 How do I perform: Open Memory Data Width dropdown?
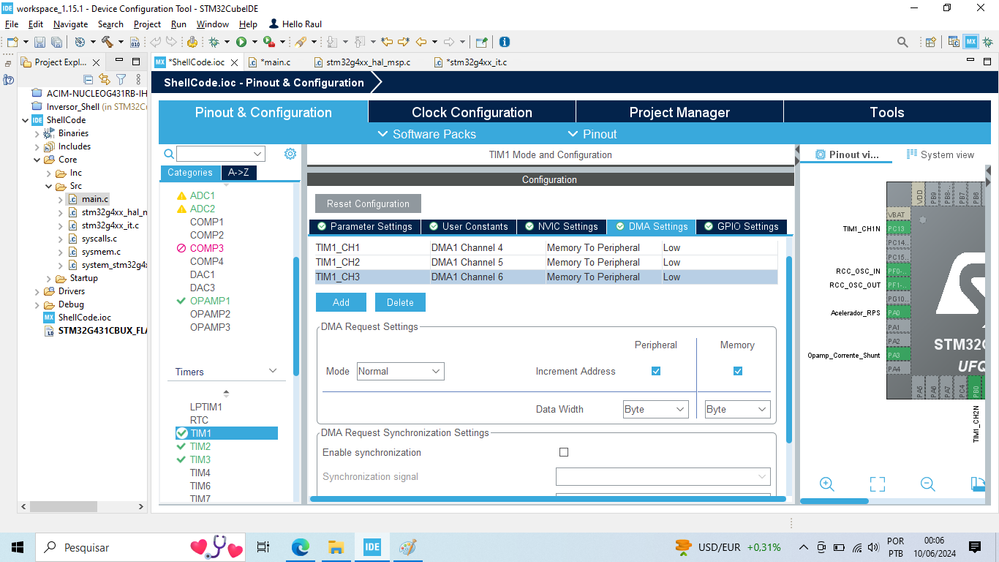click(x=737, y=409)
